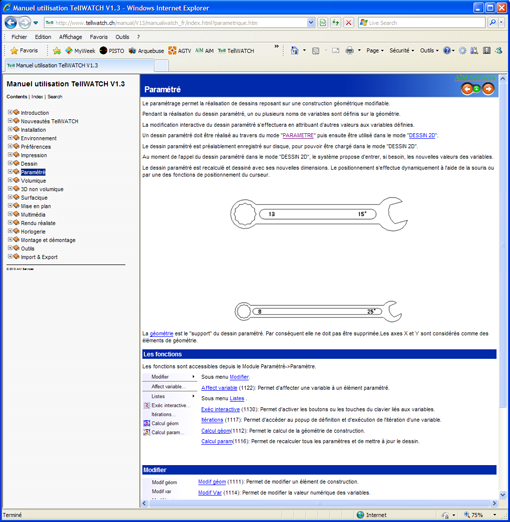Open the recent pages dropdown arrow

tap(36, 23)
